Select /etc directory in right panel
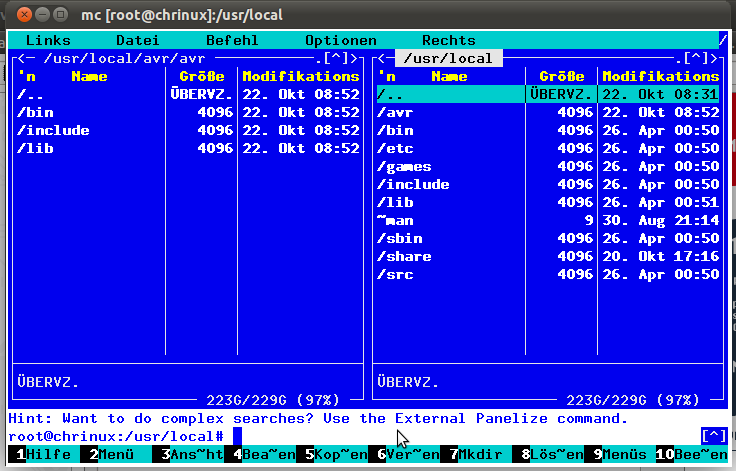The image size is (738, 473). pyautogui.click(x=548, y=148)
